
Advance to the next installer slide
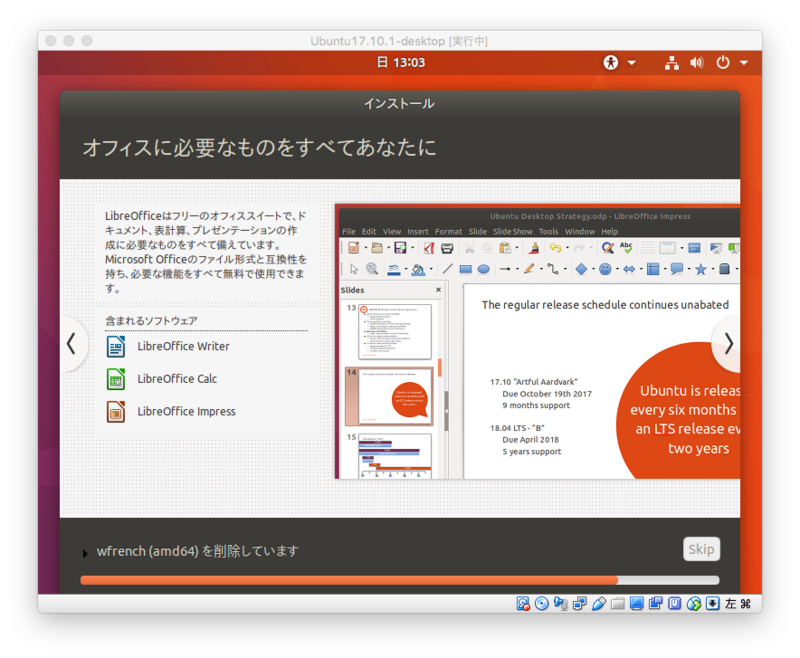[728, 344]
